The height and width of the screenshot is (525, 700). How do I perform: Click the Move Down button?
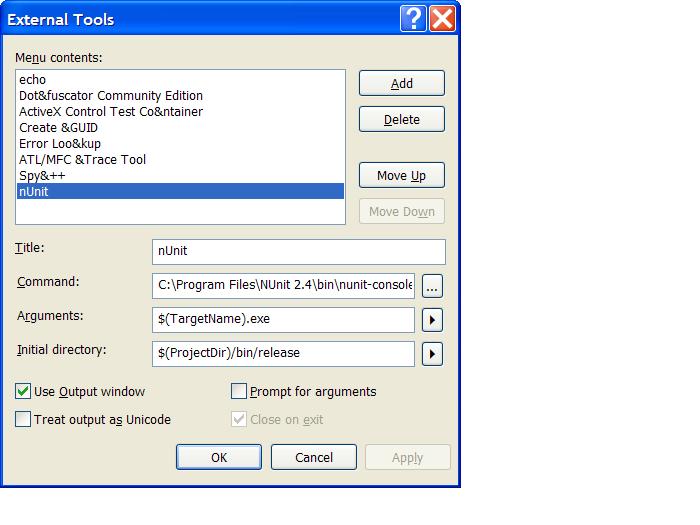[402, 211]
